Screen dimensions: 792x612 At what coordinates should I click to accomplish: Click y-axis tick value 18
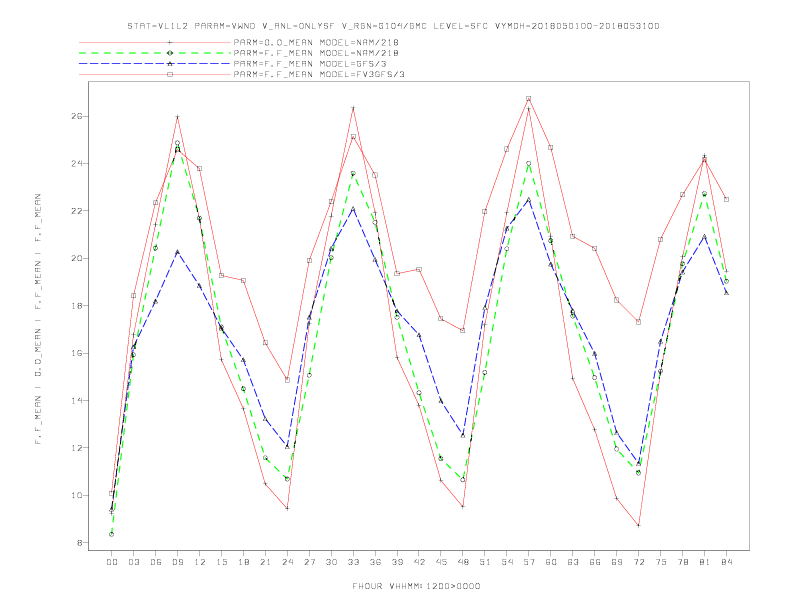[x=77, y=306]
